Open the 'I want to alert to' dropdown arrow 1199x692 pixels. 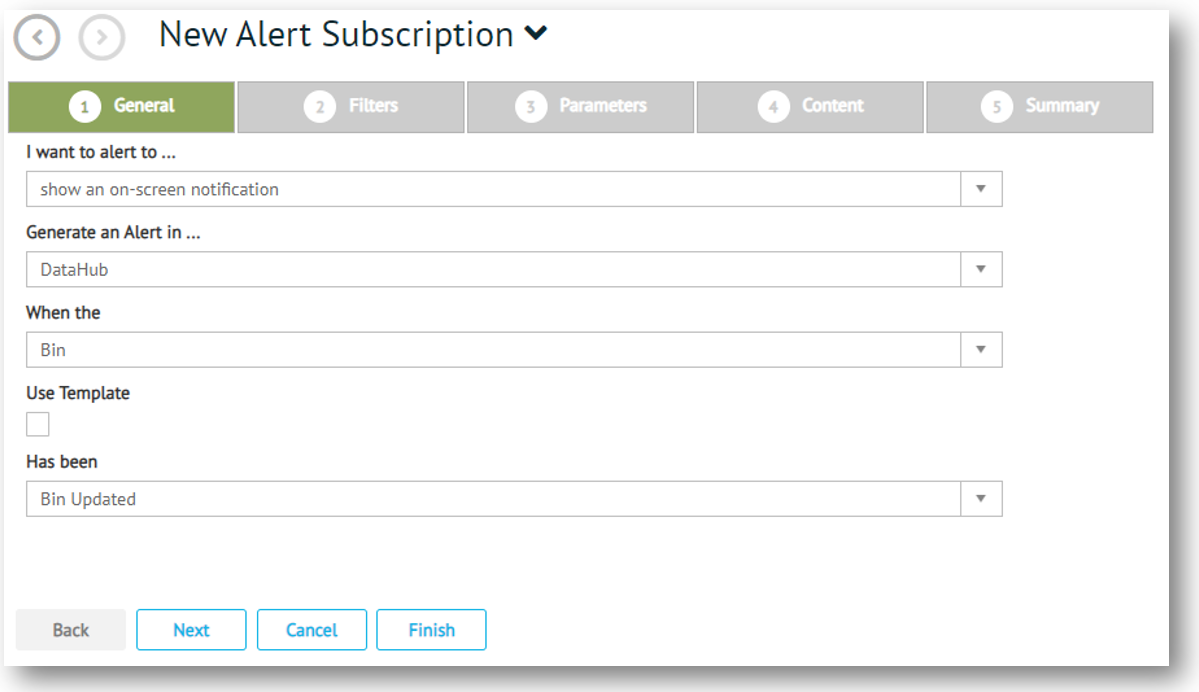981,189
